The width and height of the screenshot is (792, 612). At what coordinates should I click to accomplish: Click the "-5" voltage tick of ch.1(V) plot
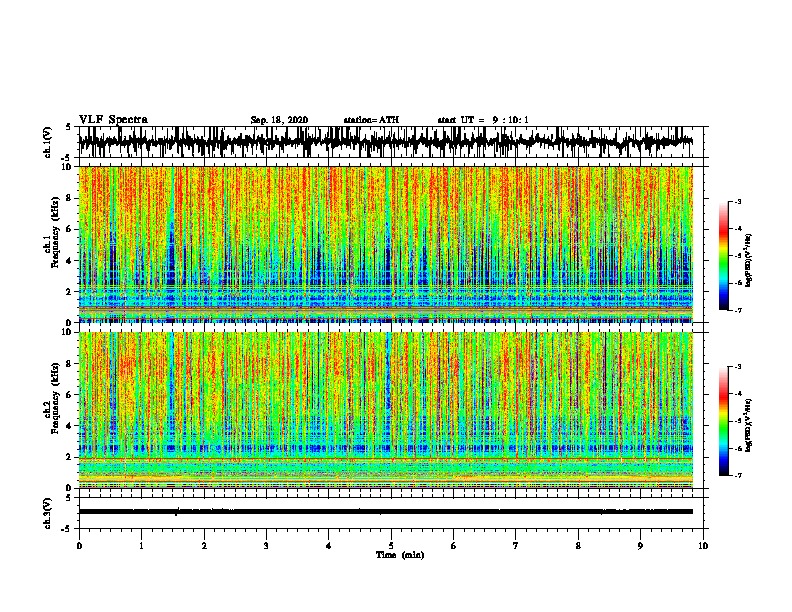(x=67, y=158)
